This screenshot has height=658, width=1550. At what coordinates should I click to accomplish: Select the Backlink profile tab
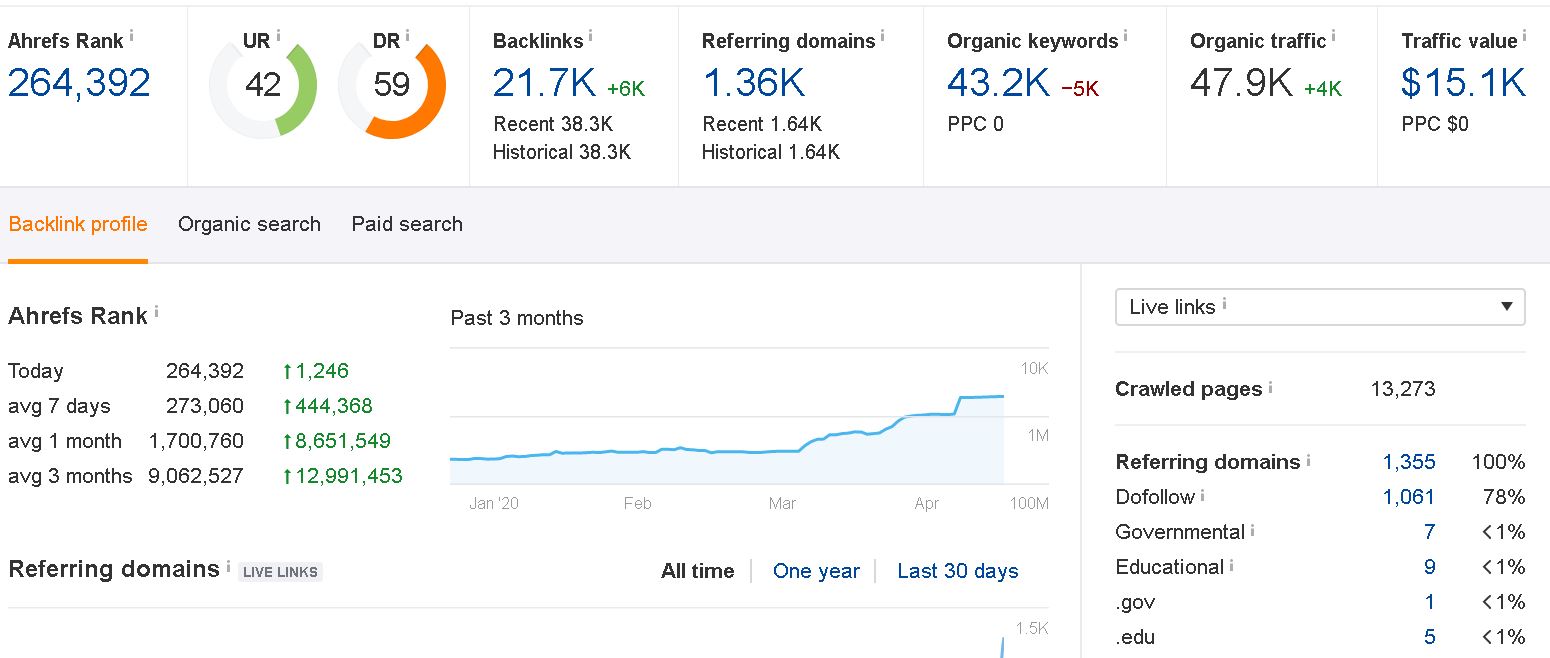(x=78, y=224)
